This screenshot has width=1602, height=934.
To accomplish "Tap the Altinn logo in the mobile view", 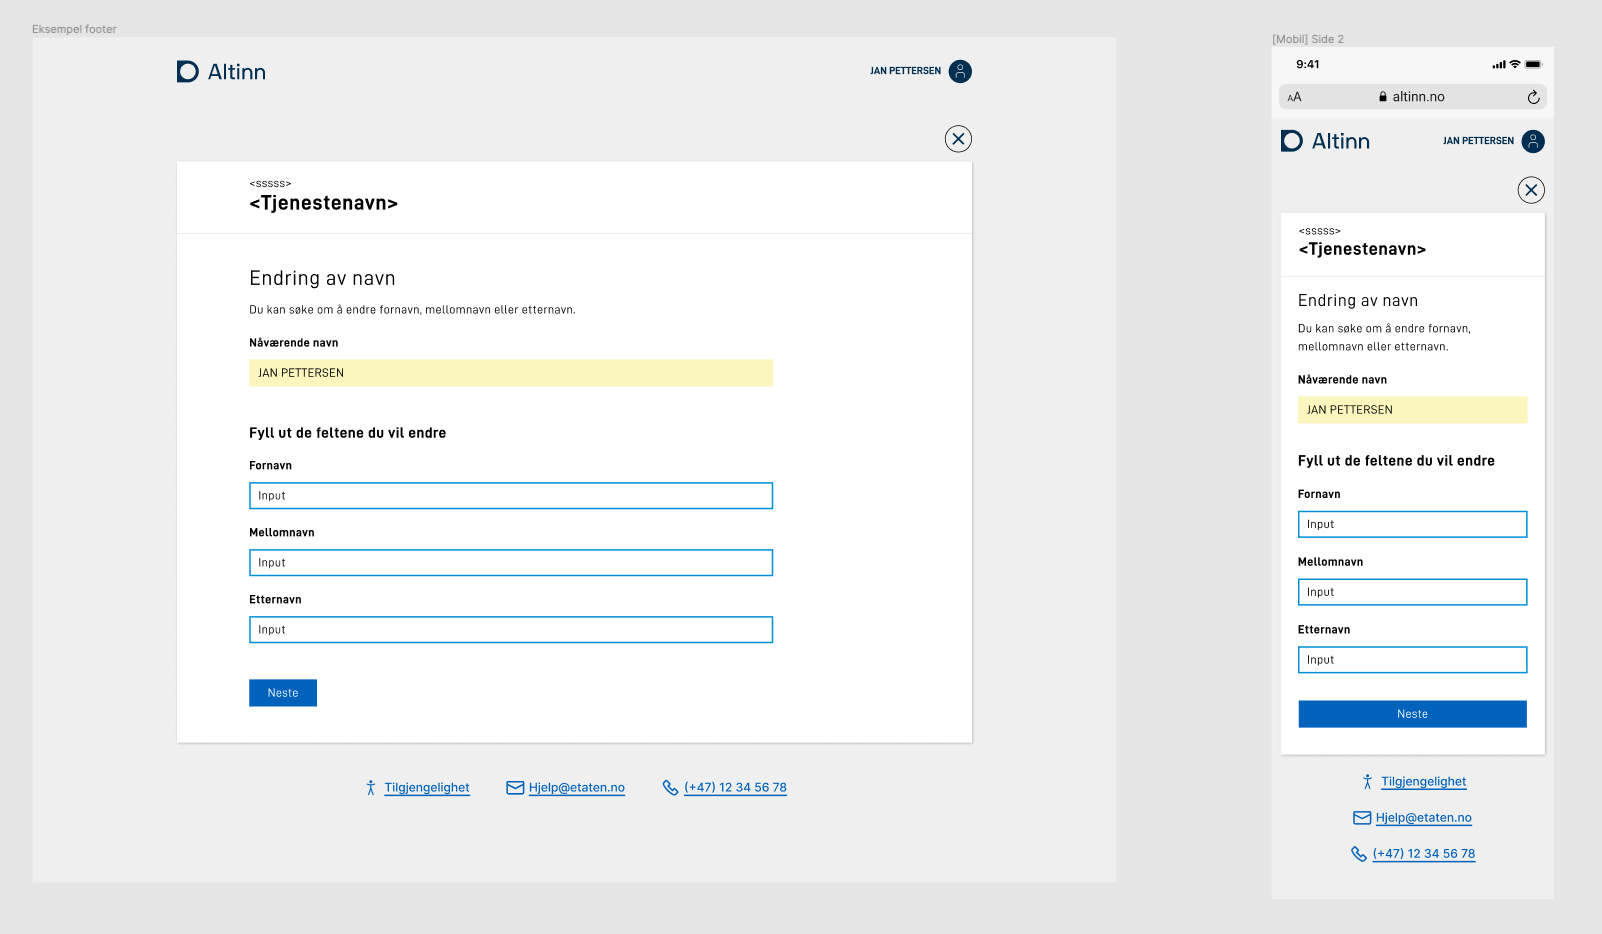I will tap(1324, 141).
